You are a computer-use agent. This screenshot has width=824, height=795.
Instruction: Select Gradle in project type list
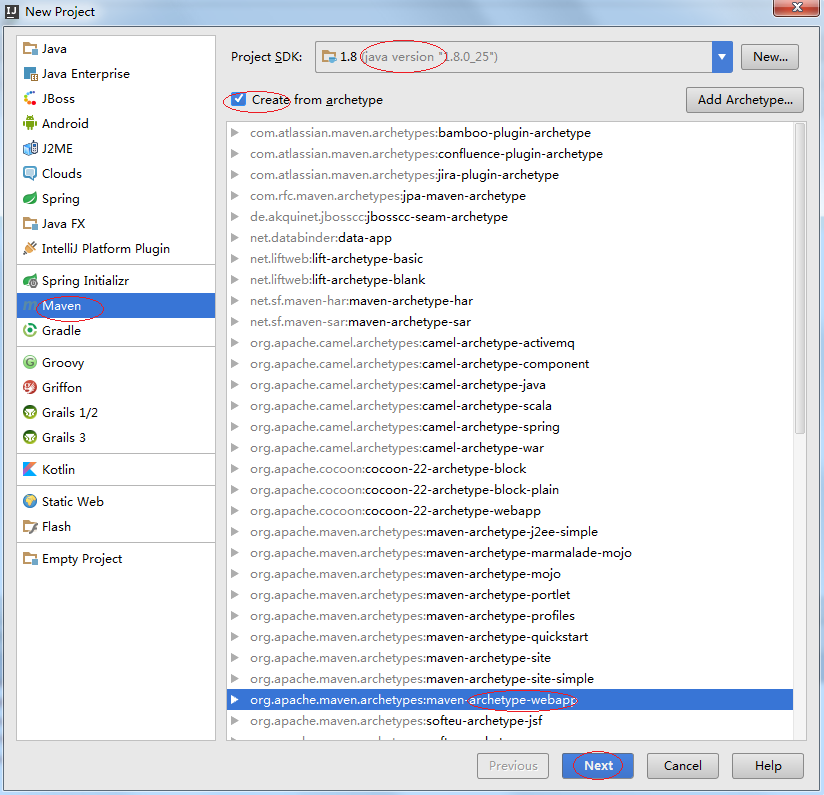(116, 331)
